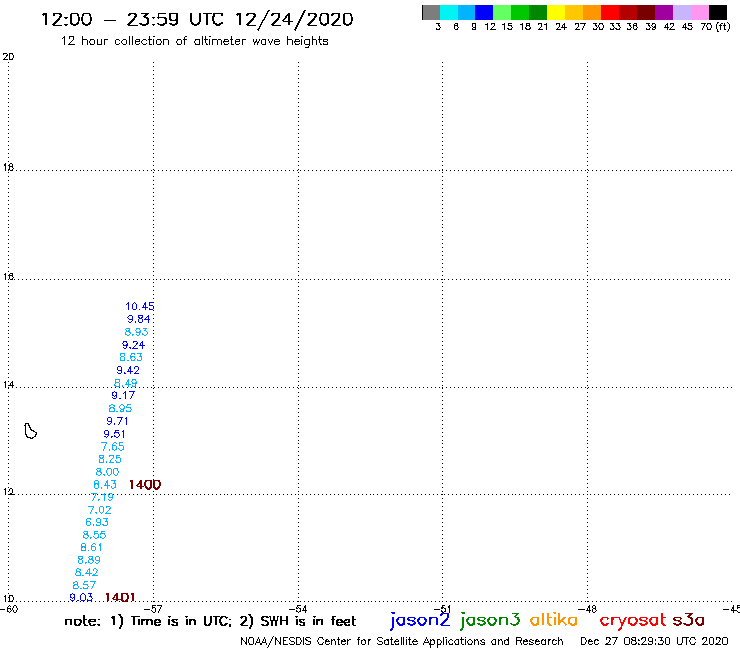Click the 1400 UTC time marker
Image resolution: width=740 pixels, height=650 pixels.
pos(145,484)
